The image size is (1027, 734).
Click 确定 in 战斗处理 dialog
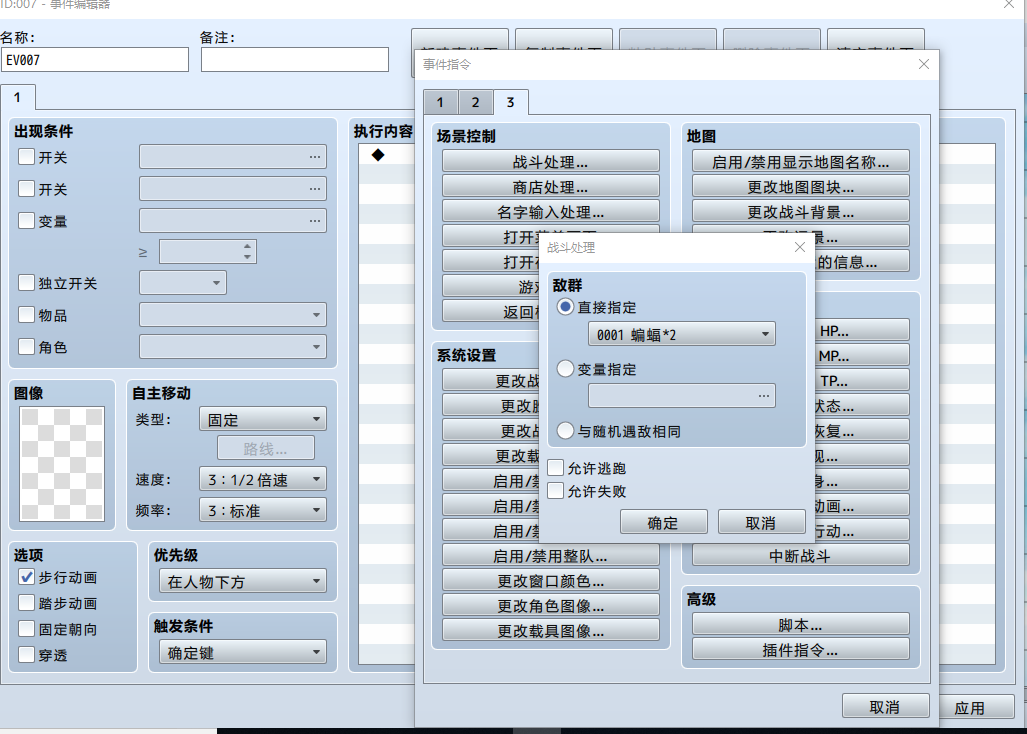coord(663,523)
